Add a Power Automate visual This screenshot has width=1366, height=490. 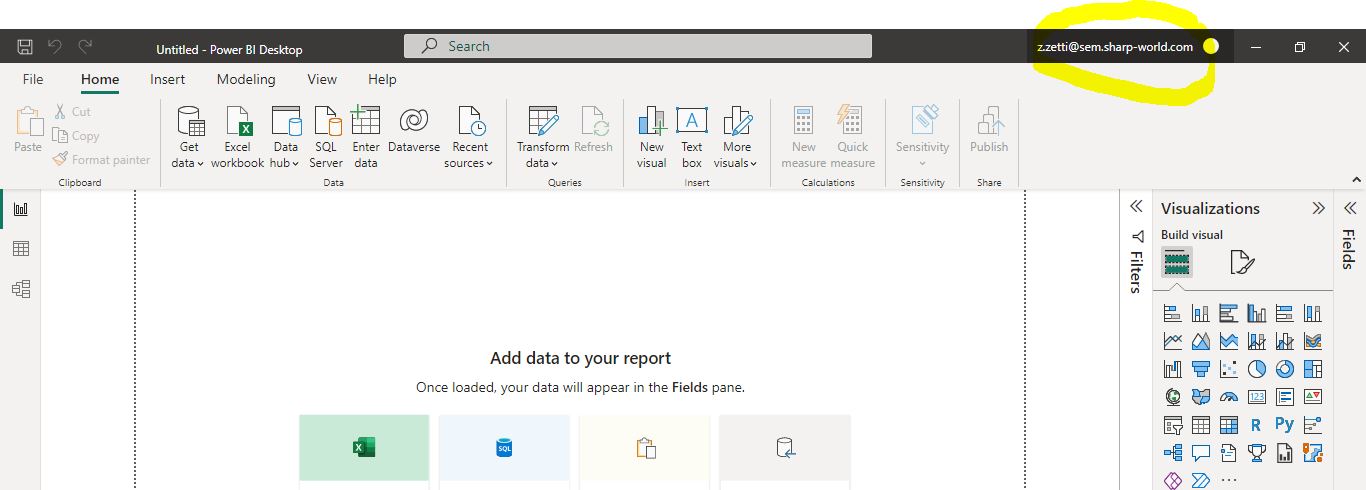click(x=1201, y=481)
